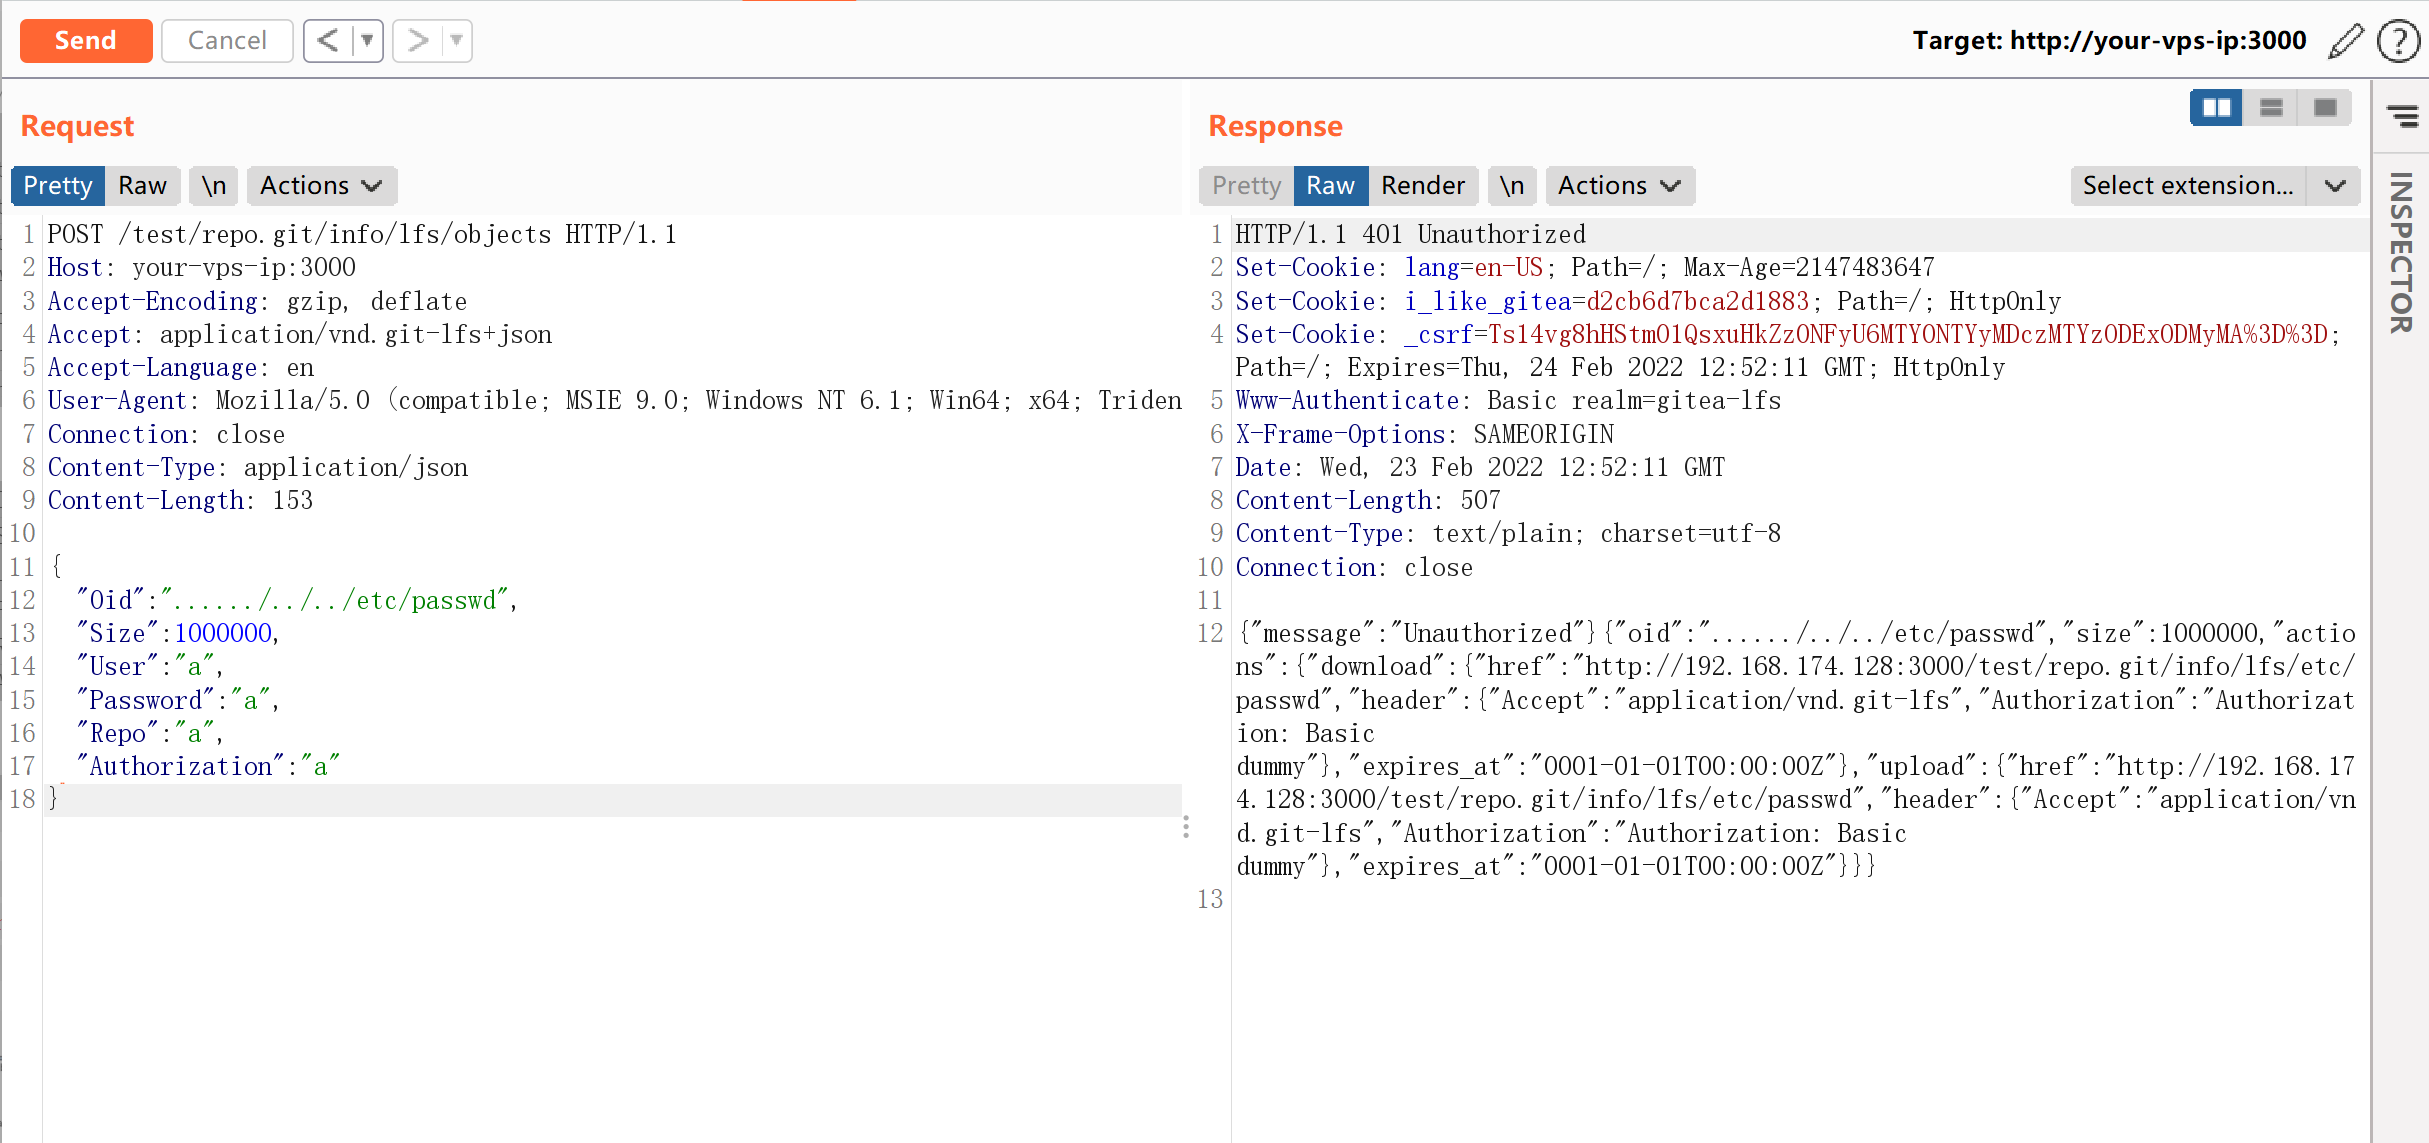2429x1143 pixels.
Task: Select the horizontal split layout icon
Action: (x=2270, y=107)
